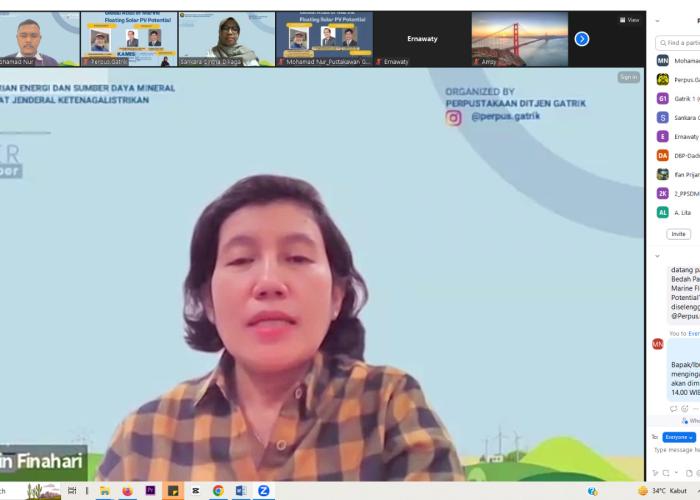Open Google Chrome from the taskbar
This screenshot has width=700, height=500.
pos(218,491)
